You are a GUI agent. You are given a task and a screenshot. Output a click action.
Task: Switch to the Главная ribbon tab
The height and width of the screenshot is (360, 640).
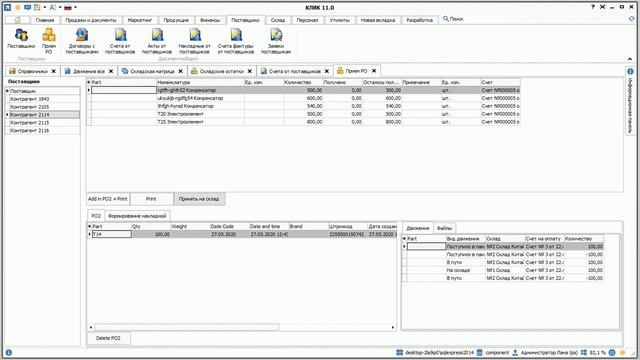click(x=45, y=20)
